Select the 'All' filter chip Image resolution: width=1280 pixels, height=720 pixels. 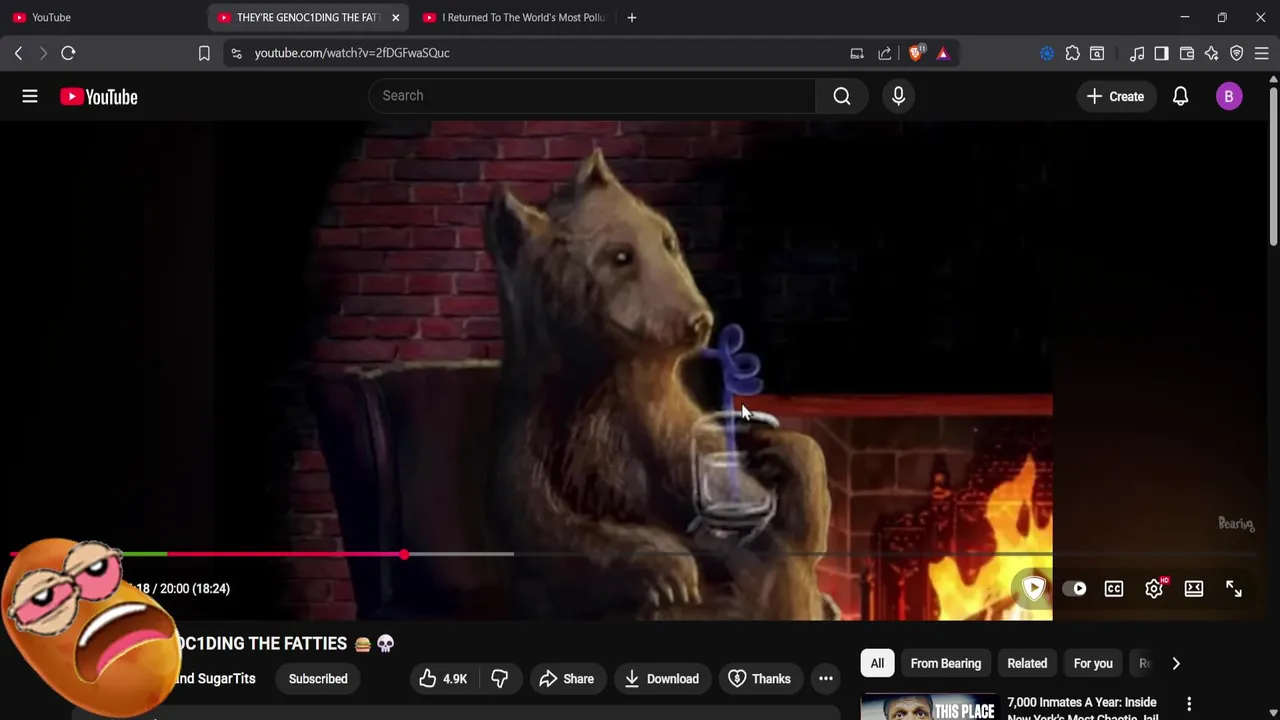click(x=877, y=663)
